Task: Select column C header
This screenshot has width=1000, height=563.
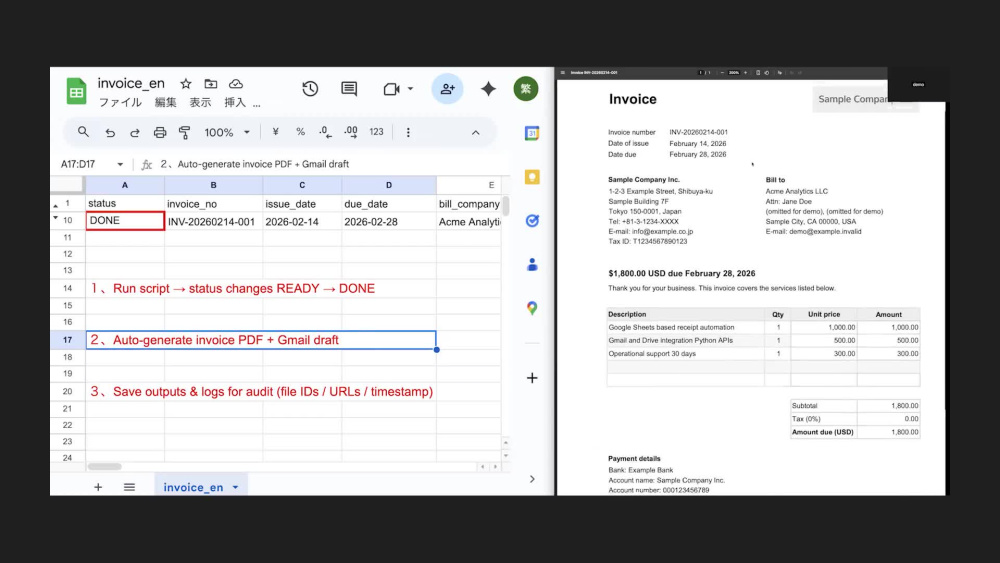Action: click(302, 185)
